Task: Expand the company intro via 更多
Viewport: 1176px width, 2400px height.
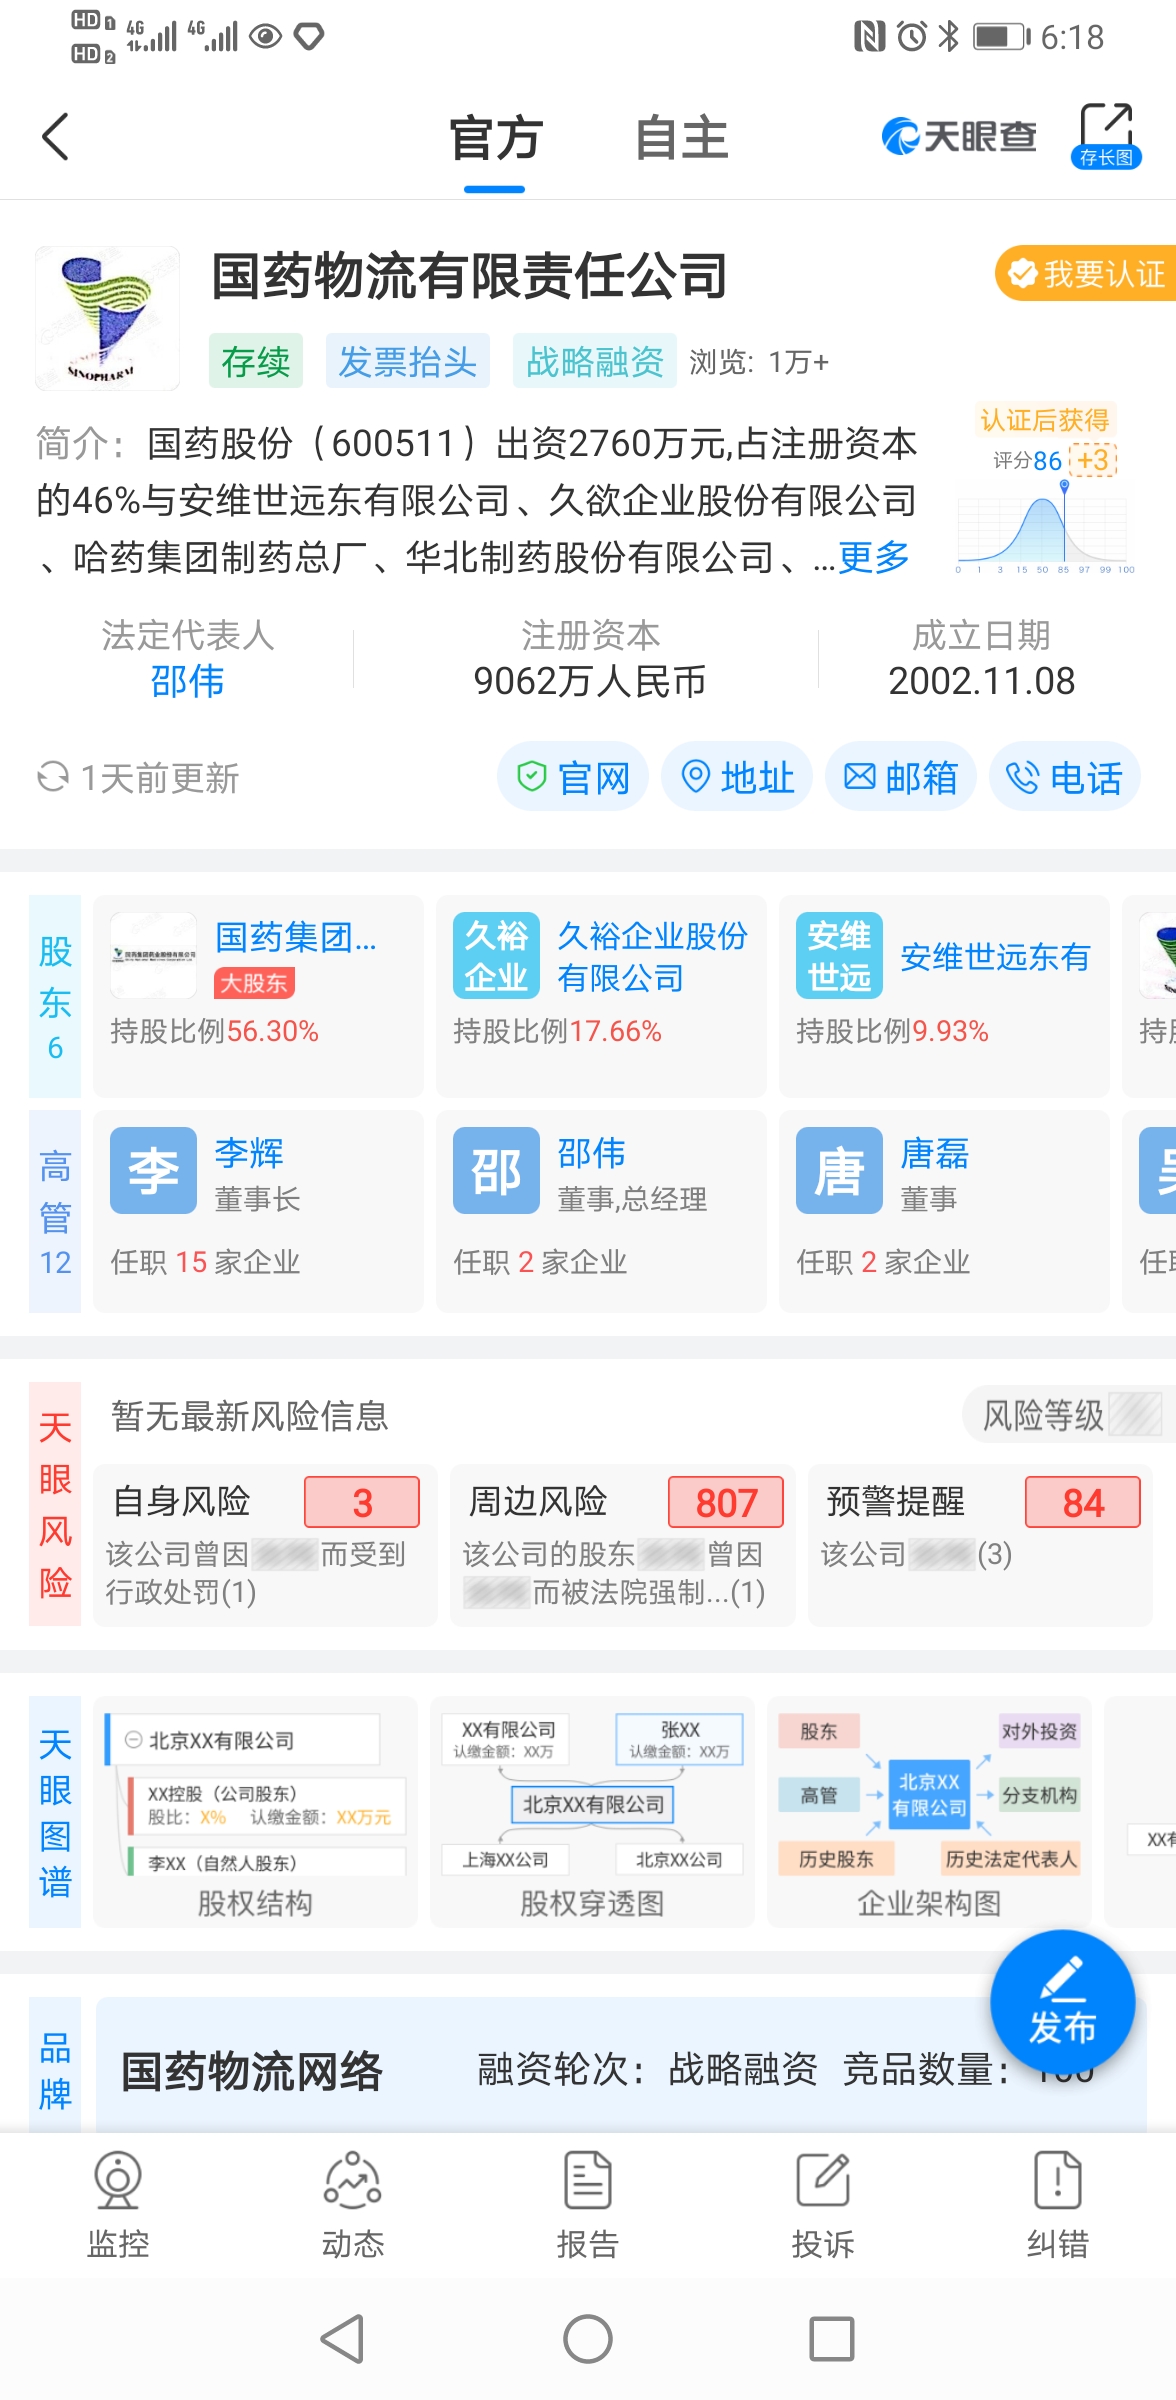Action: 873,557
